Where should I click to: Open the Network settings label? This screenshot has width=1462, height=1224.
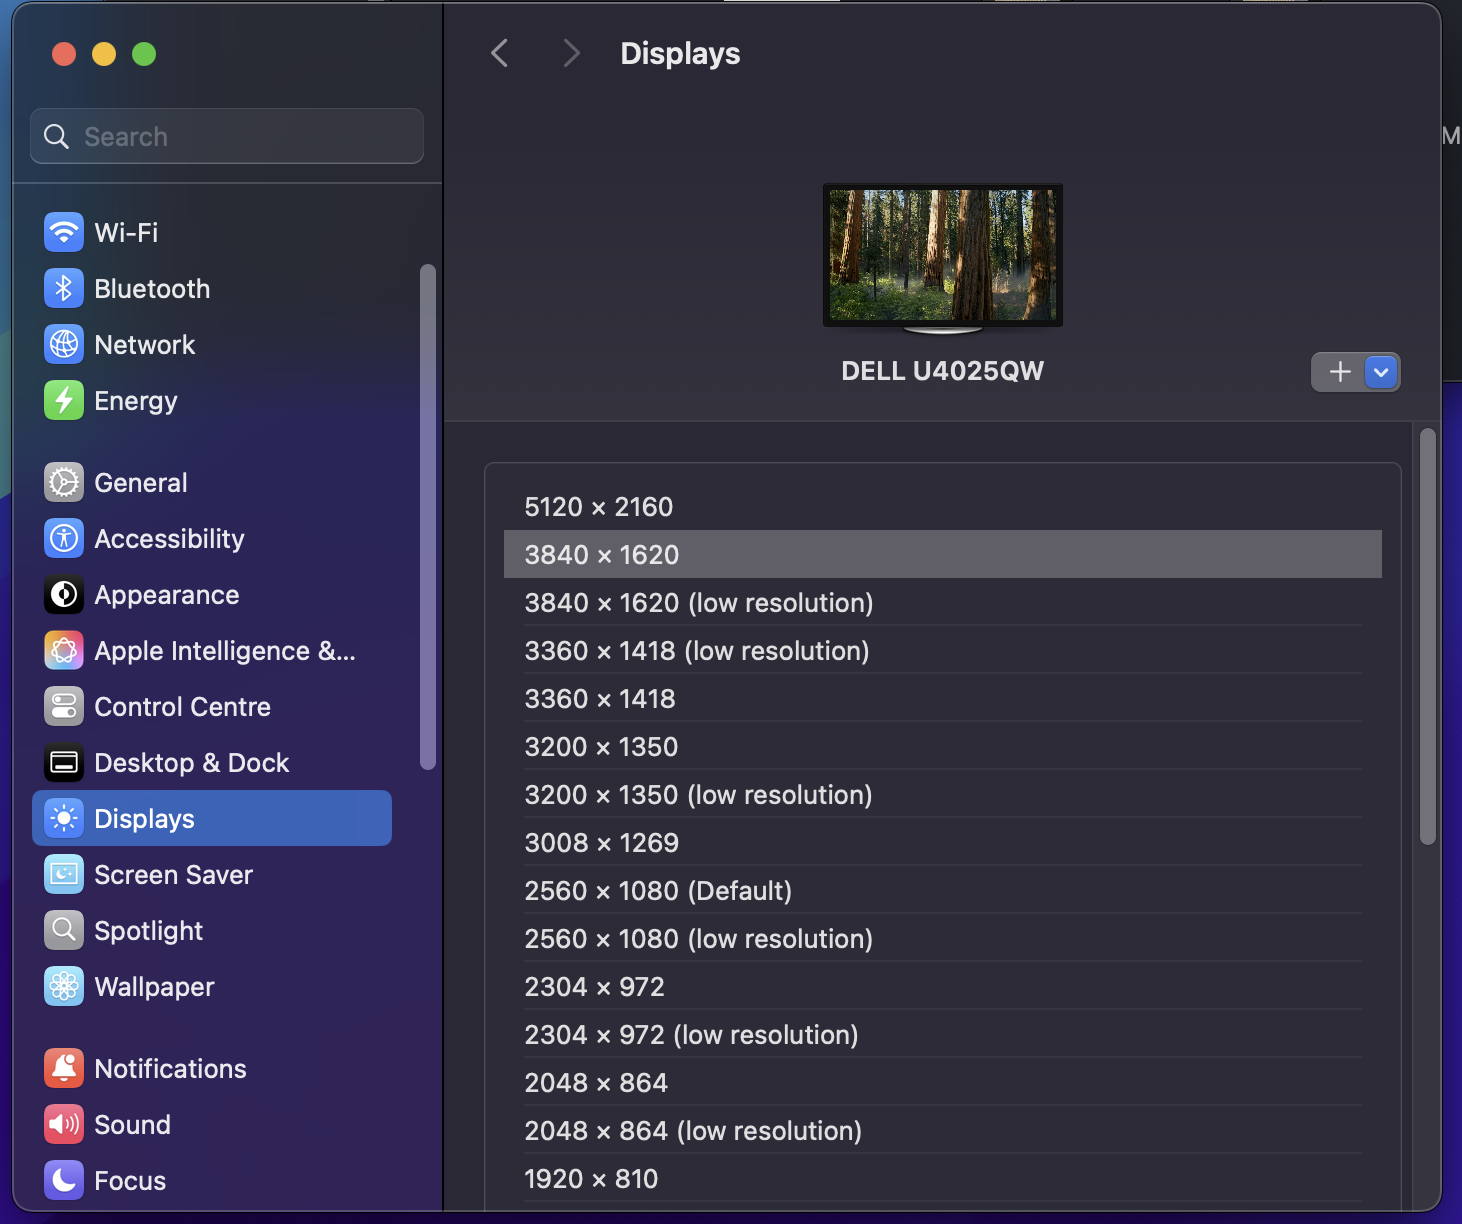pos(145,345)
